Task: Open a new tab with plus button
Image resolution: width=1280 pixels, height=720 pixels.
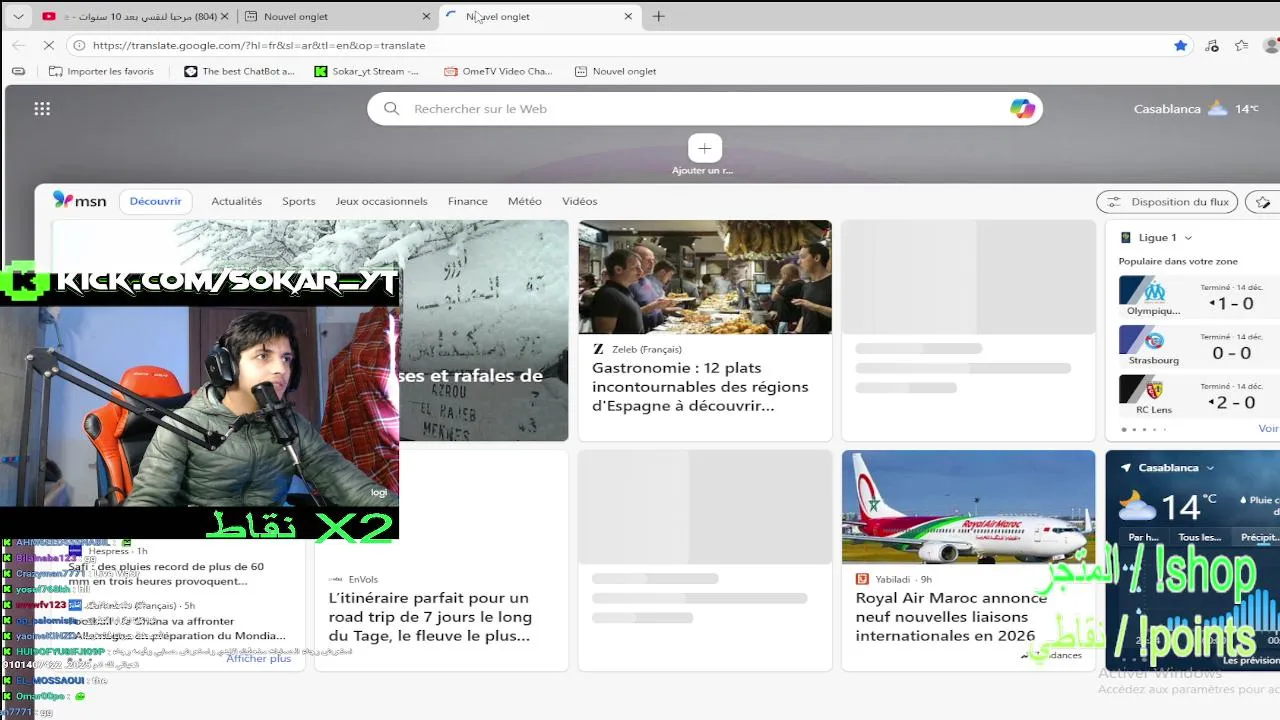Action: pyautogui.click(x=658, y=16)
